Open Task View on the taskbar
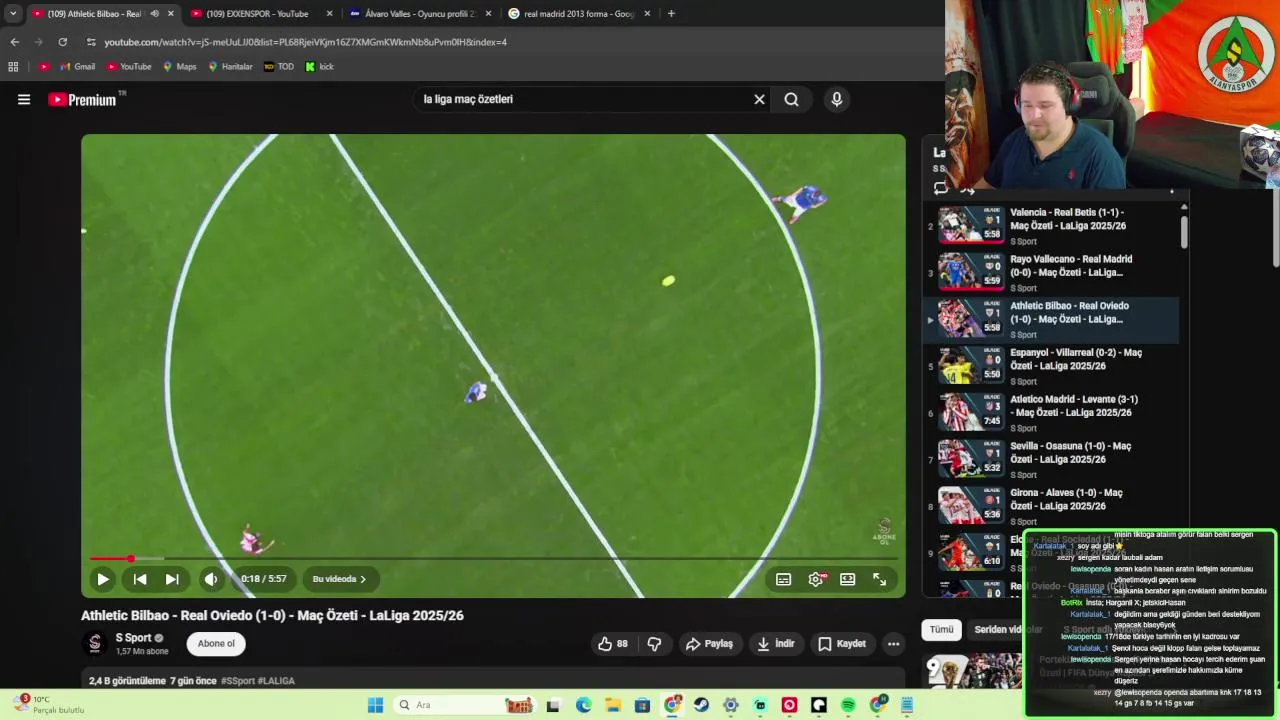This screenshot has width=1280, height=720. (553, 705)
